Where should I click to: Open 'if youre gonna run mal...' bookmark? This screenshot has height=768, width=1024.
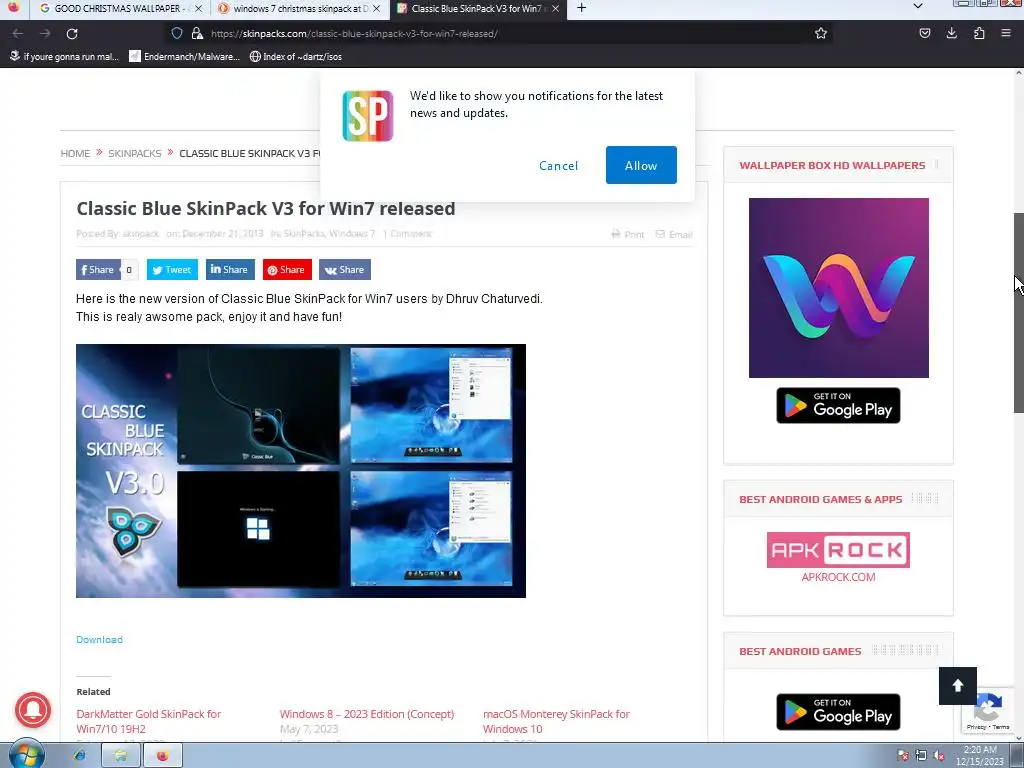64,57
